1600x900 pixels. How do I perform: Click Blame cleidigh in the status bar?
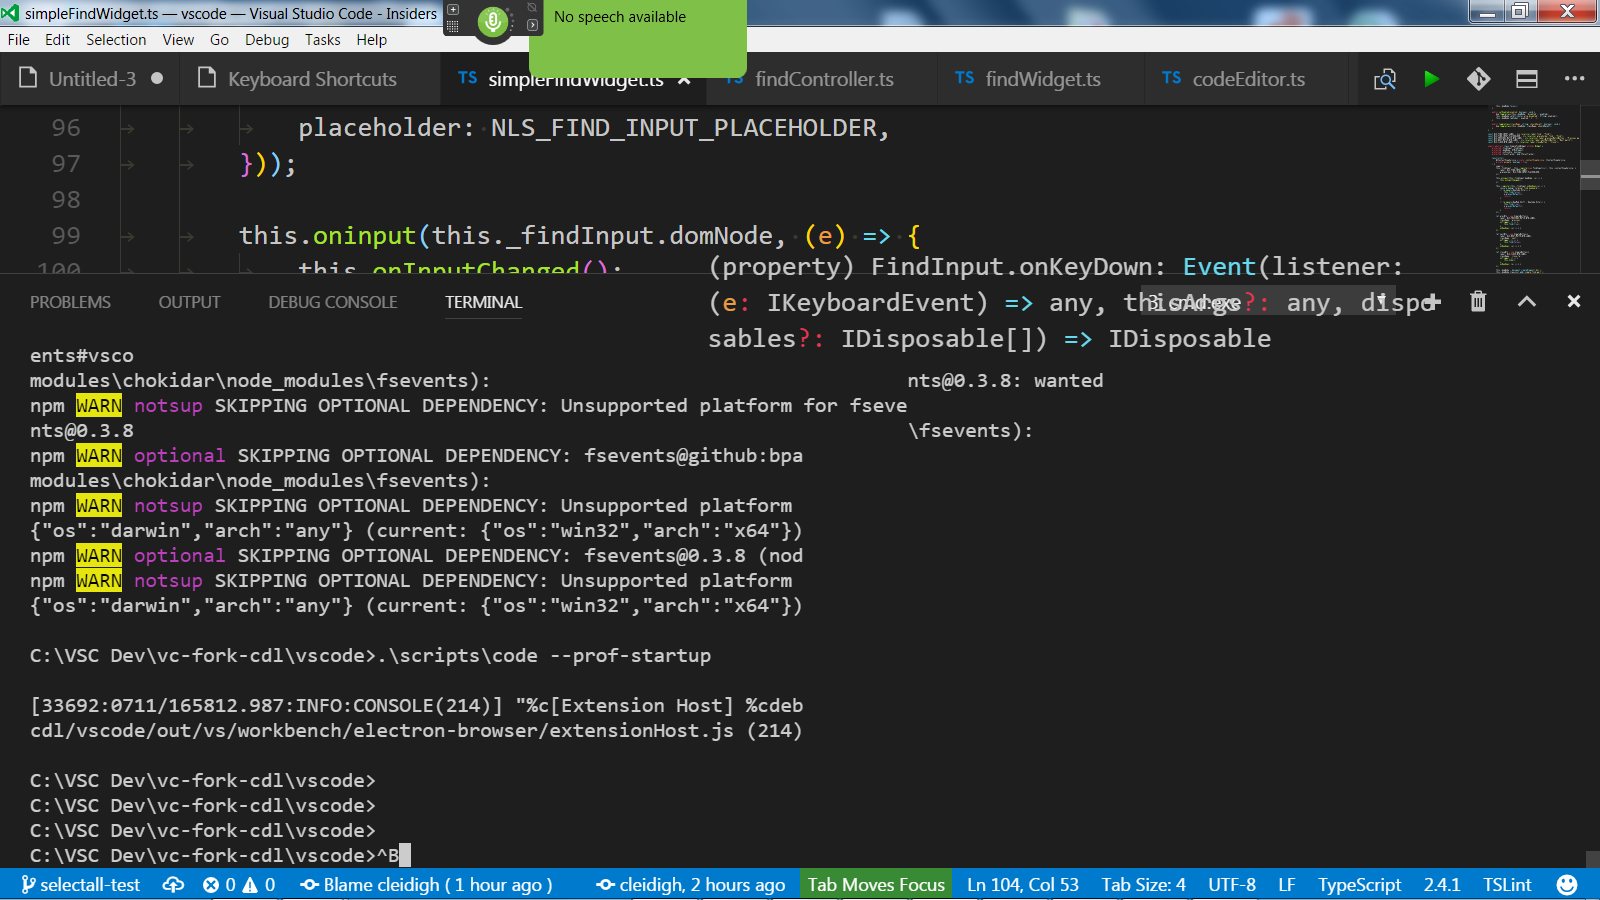[428, 884]
